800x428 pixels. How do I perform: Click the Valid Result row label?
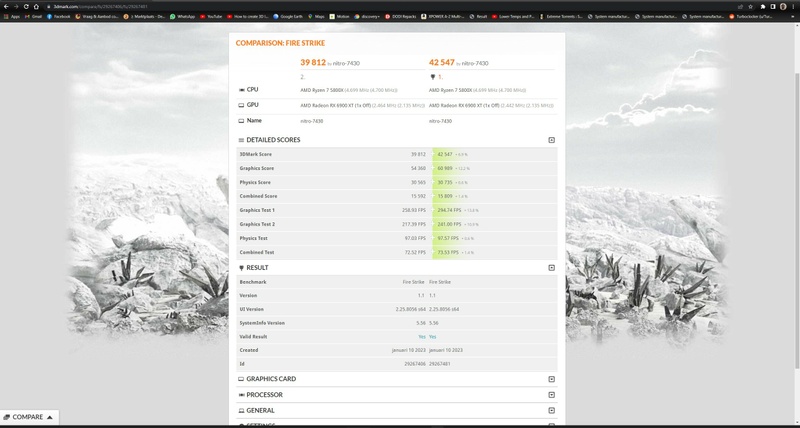[253, 337]
